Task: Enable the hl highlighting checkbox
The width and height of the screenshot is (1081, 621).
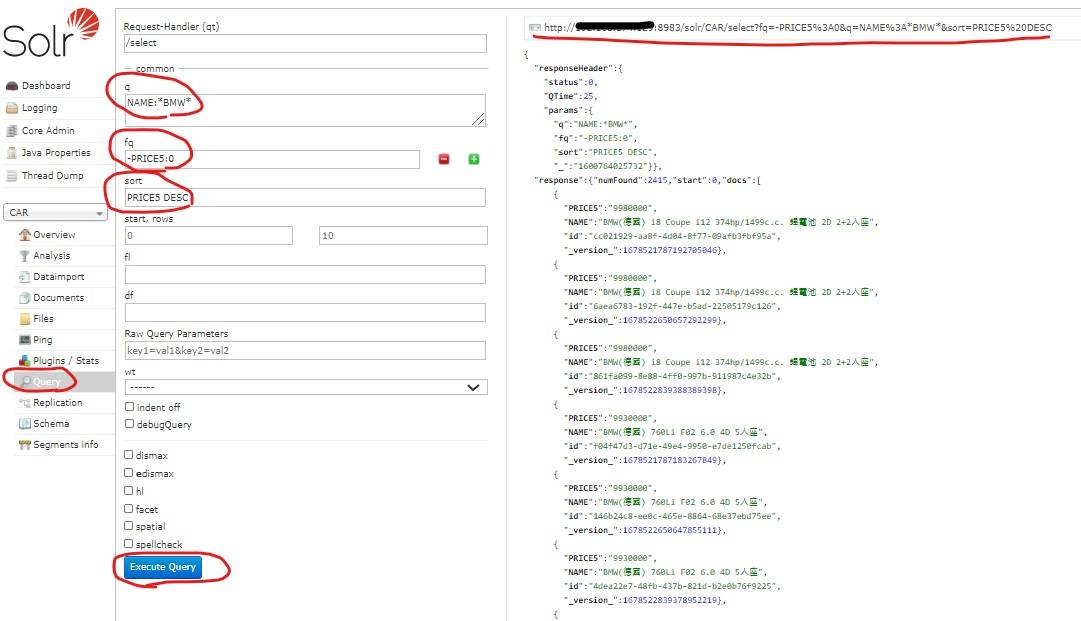Action: 128,491
